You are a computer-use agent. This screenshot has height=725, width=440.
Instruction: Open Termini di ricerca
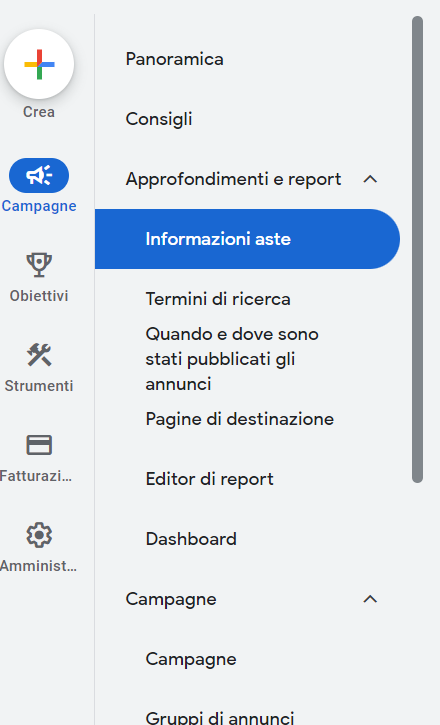tap(218, 299)
